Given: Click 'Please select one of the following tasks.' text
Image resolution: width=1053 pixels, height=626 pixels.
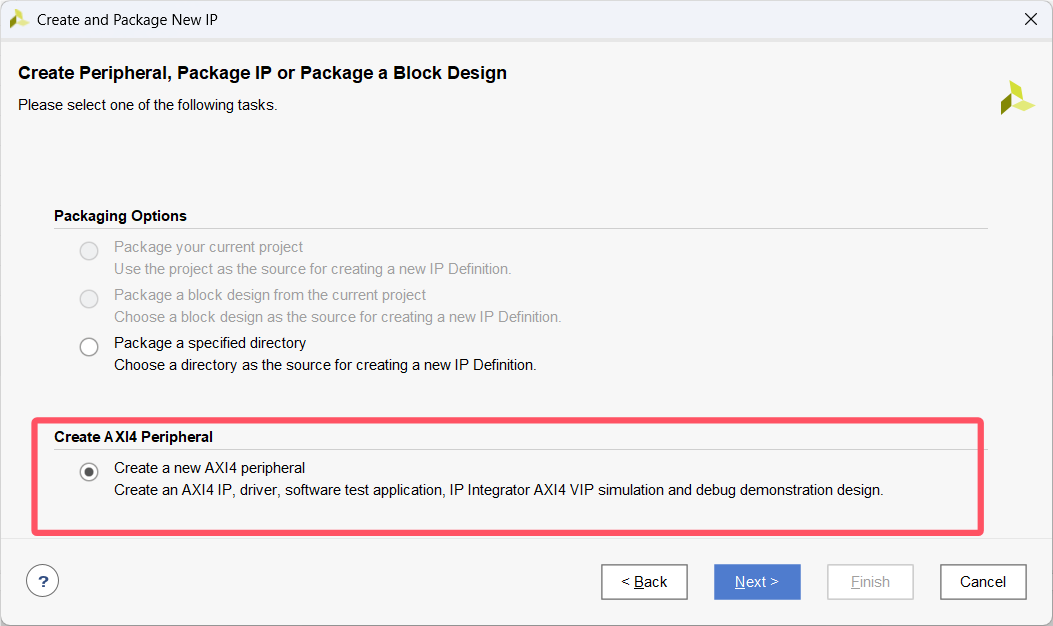Looking at the screenshot, I should 148,105.
